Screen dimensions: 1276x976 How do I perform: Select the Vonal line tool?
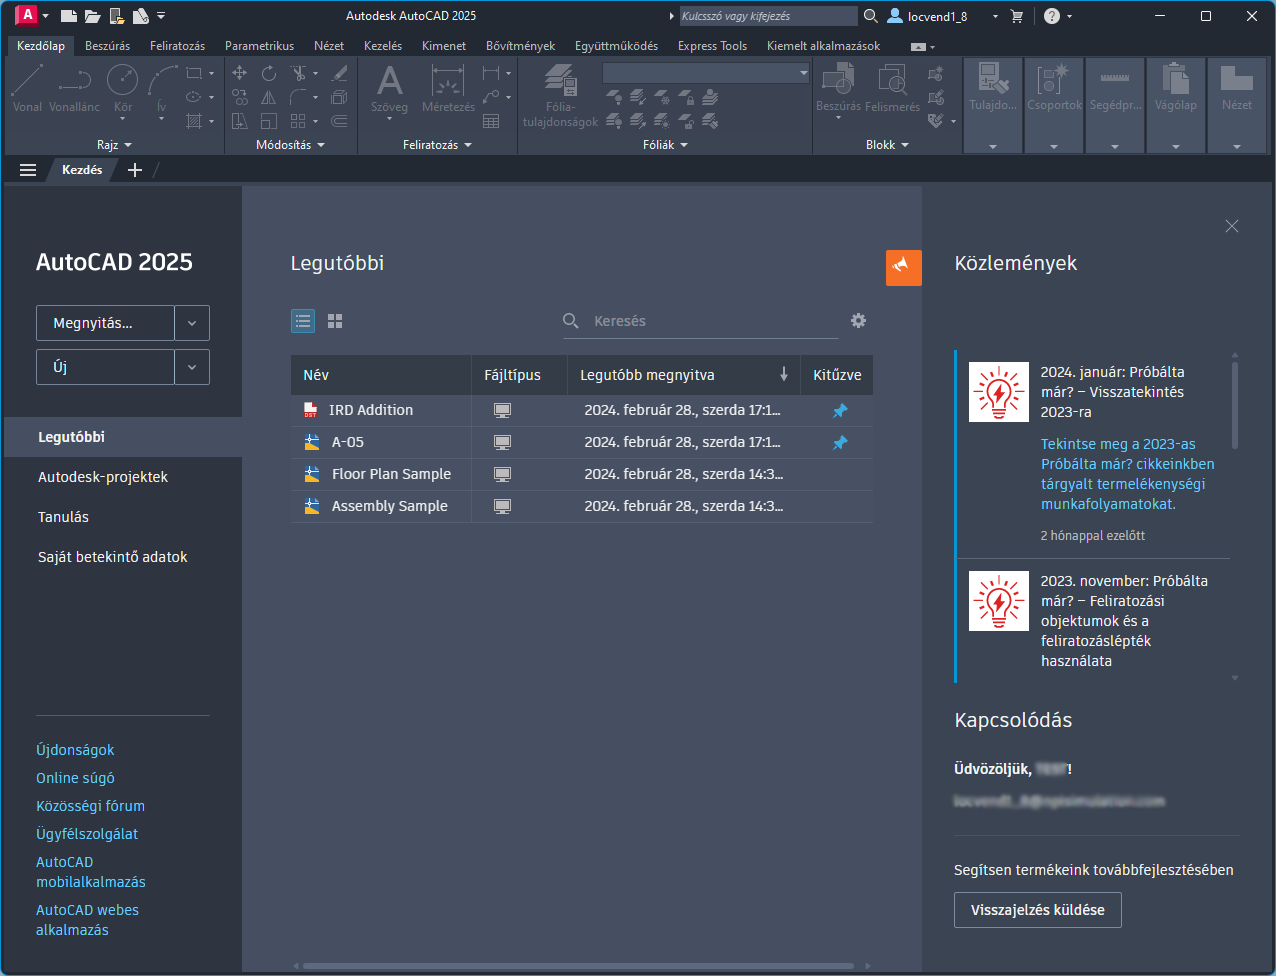click(27, 88)
